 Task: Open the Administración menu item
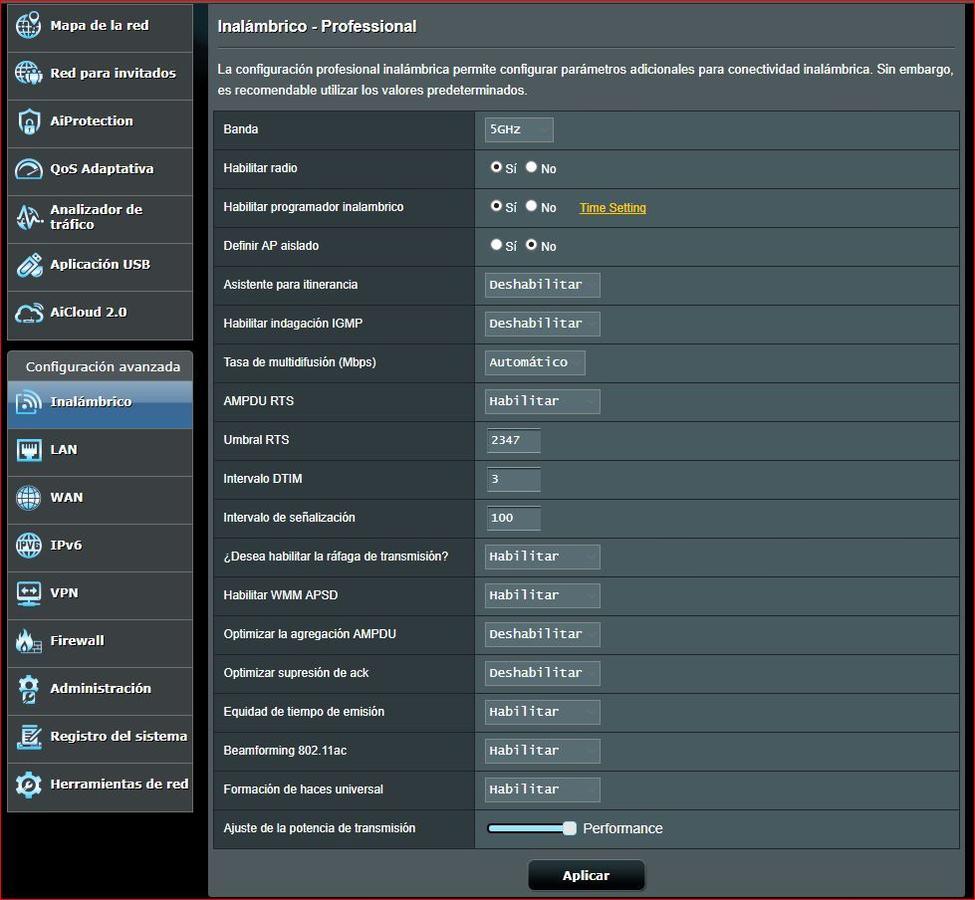tap(99, 689)
